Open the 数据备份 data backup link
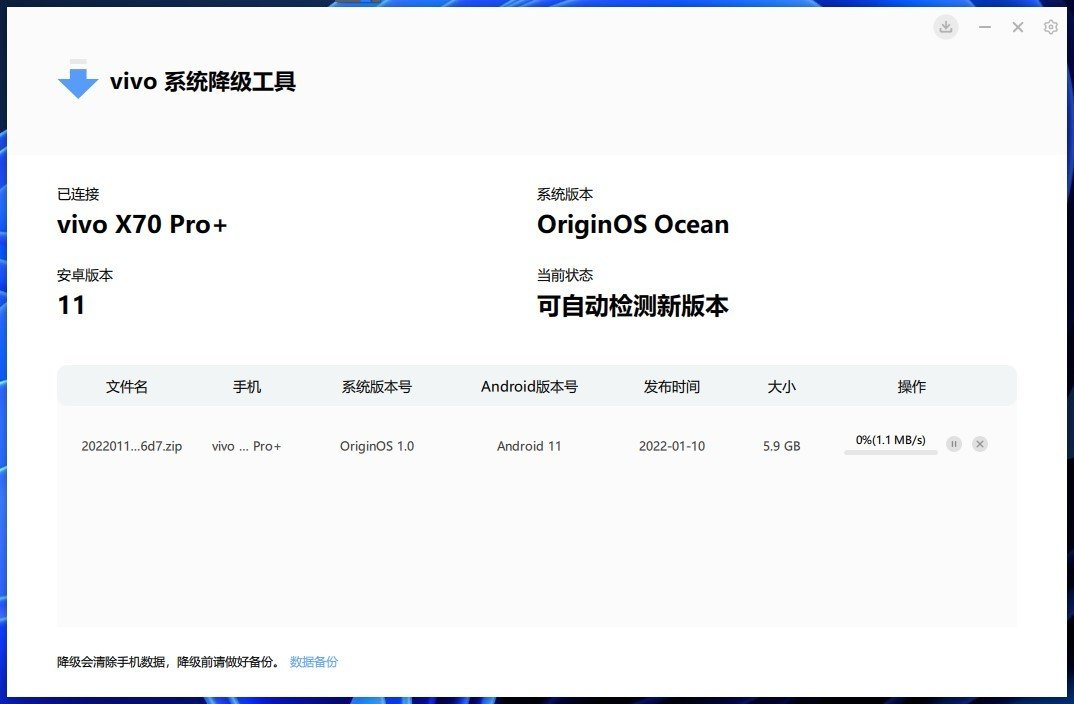1074x704 pixels. tap(314, 662)
